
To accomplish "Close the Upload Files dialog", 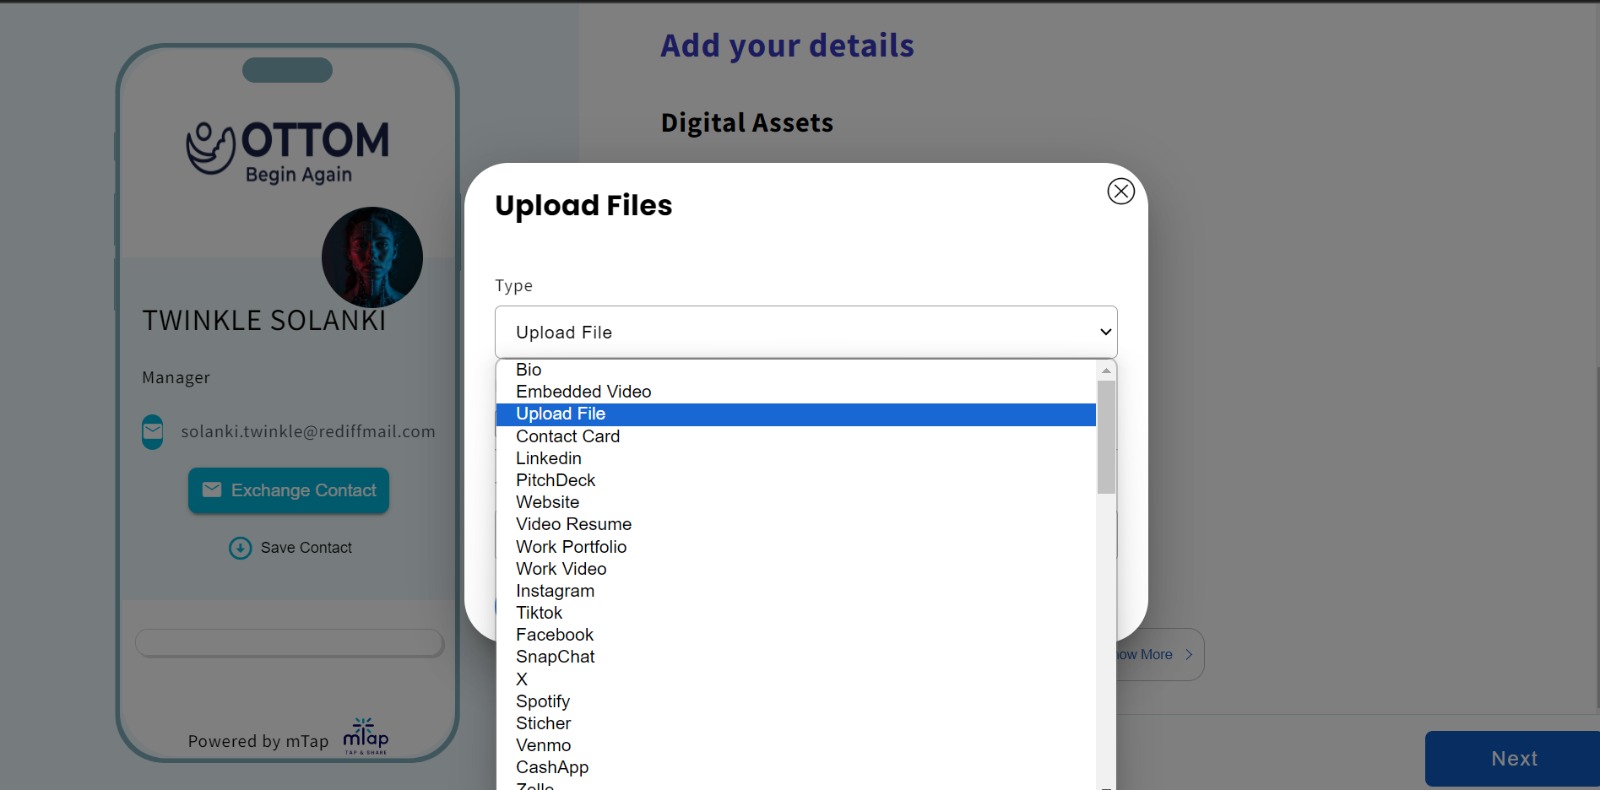I will click(1121, 191).
